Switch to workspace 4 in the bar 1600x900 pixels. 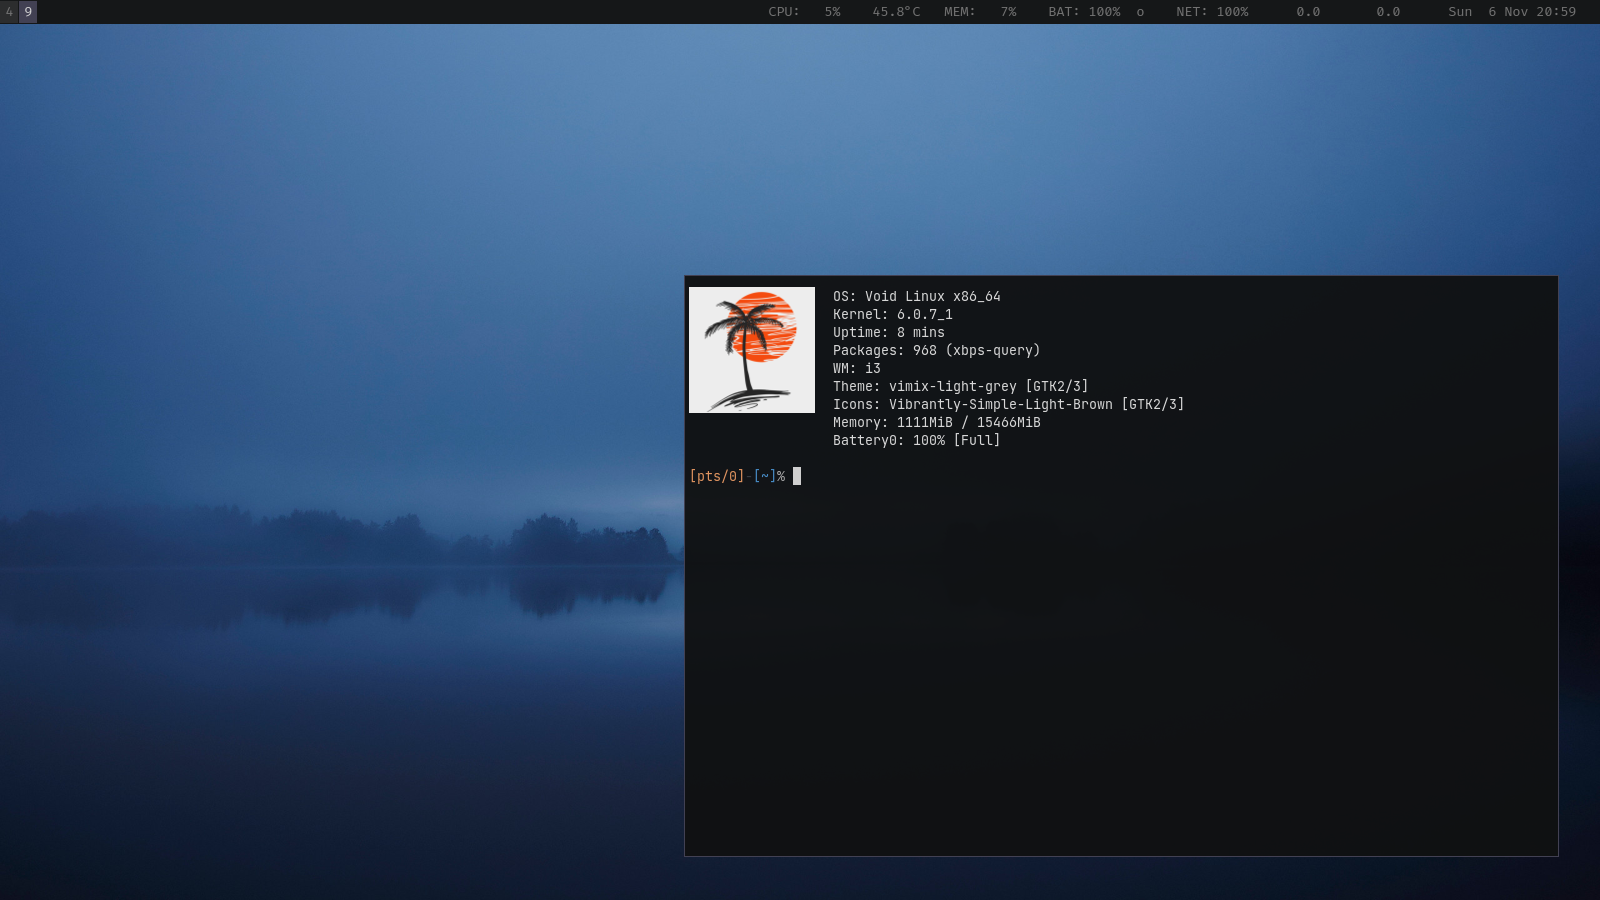tap(9, 12)
